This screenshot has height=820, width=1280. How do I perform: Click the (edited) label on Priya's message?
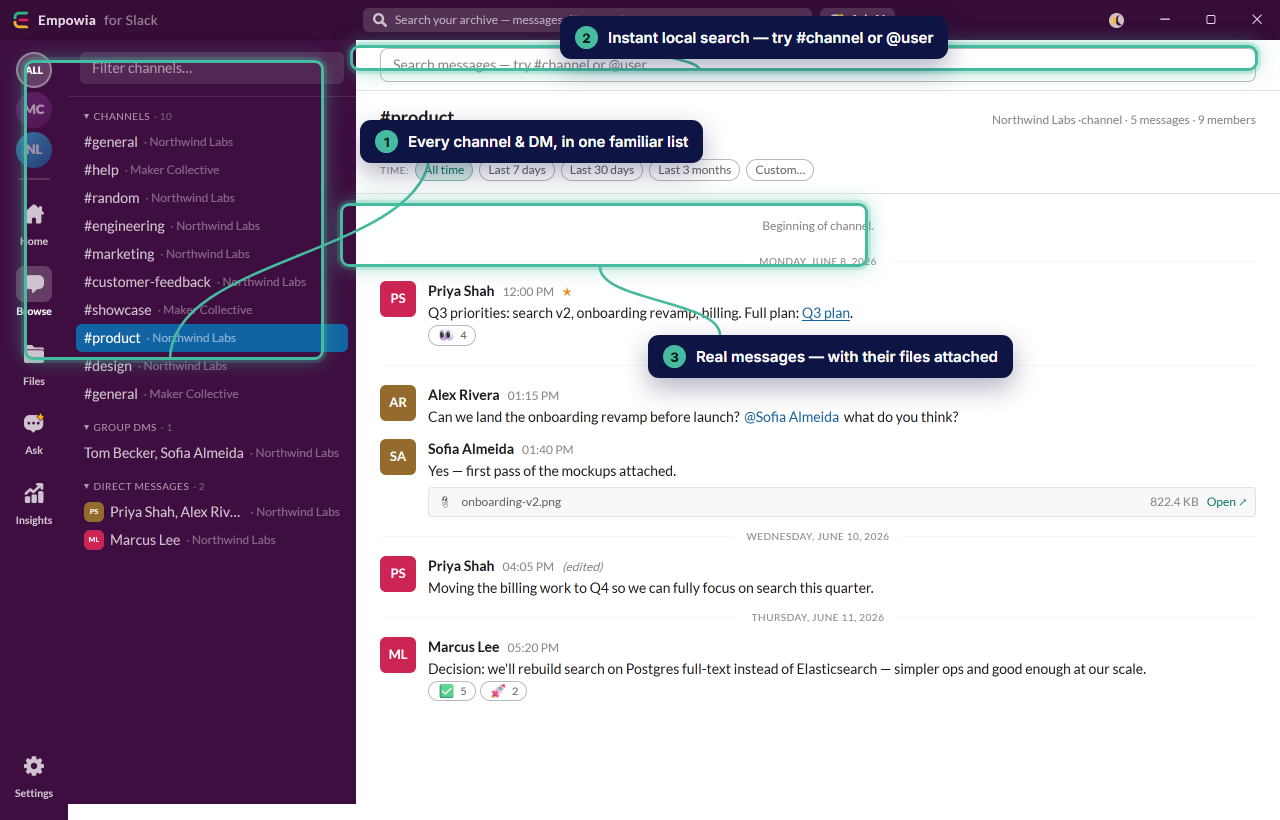(583, 567)
